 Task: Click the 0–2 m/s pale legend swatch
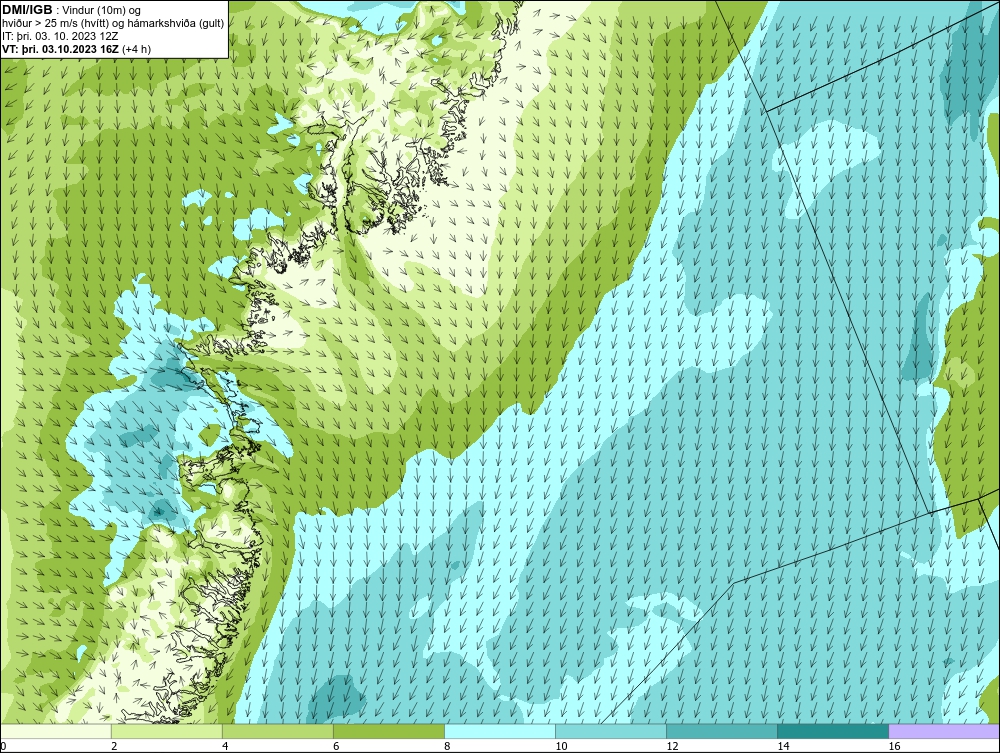(56, 731)
